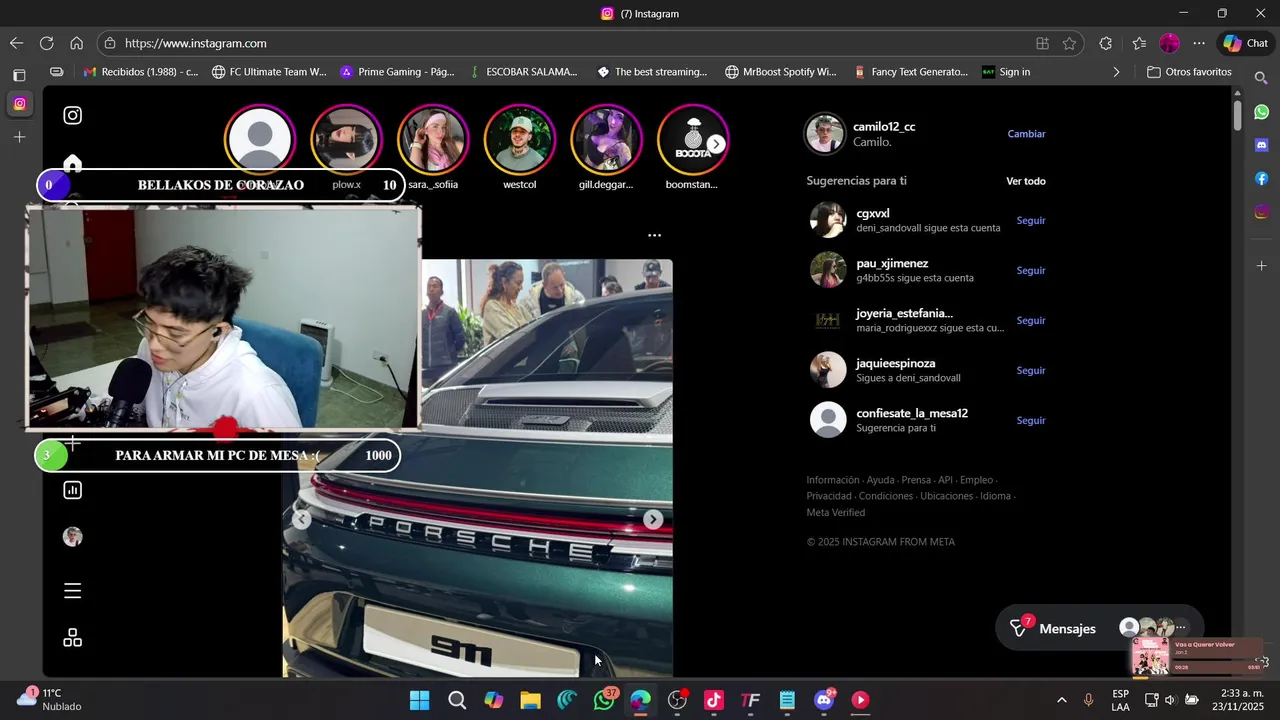Click the Instagram logo in the sidebar
This screenshot has width=1280, height=720.
pyautogui.click(x=72, y=115)
